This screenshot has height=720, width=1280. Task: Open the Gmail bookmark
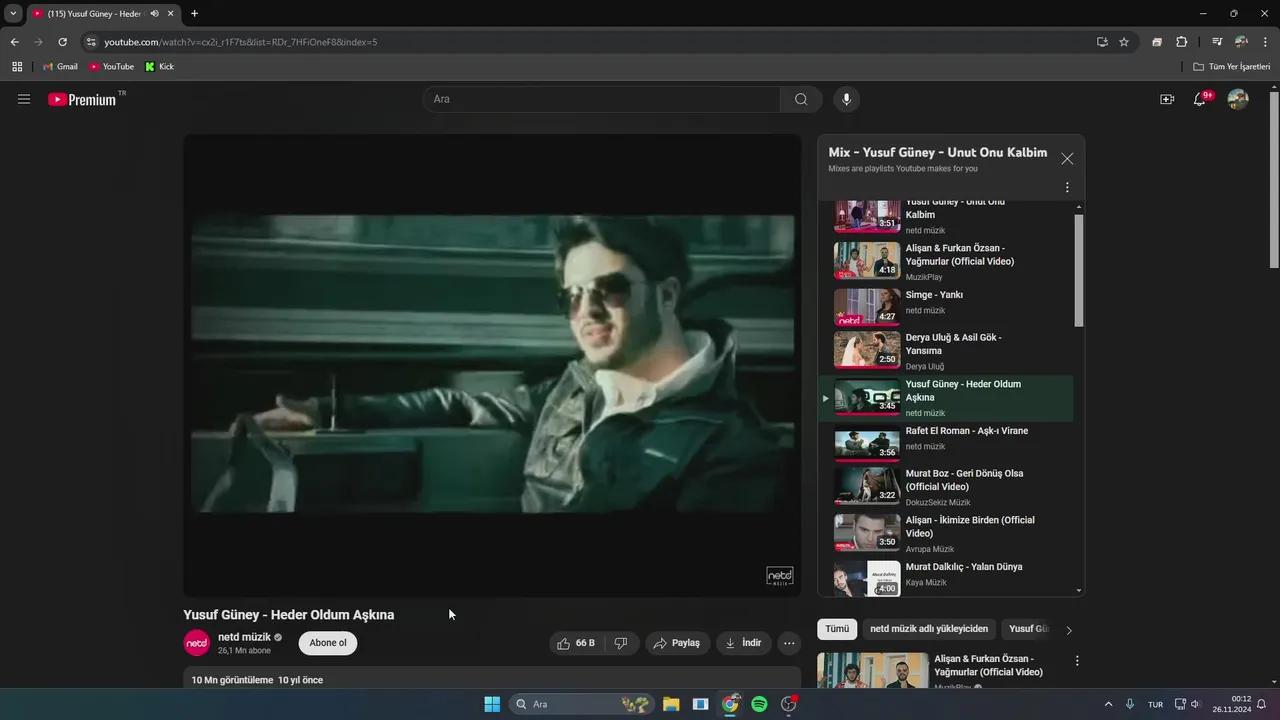click(60, 67)
